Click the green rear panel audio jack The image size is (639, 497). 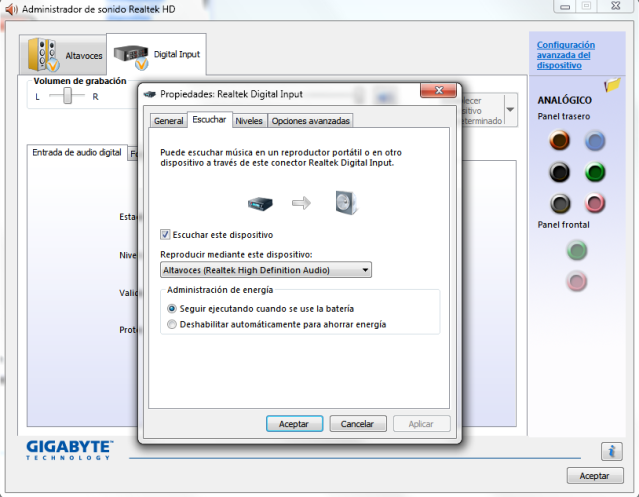pos(595,172)
